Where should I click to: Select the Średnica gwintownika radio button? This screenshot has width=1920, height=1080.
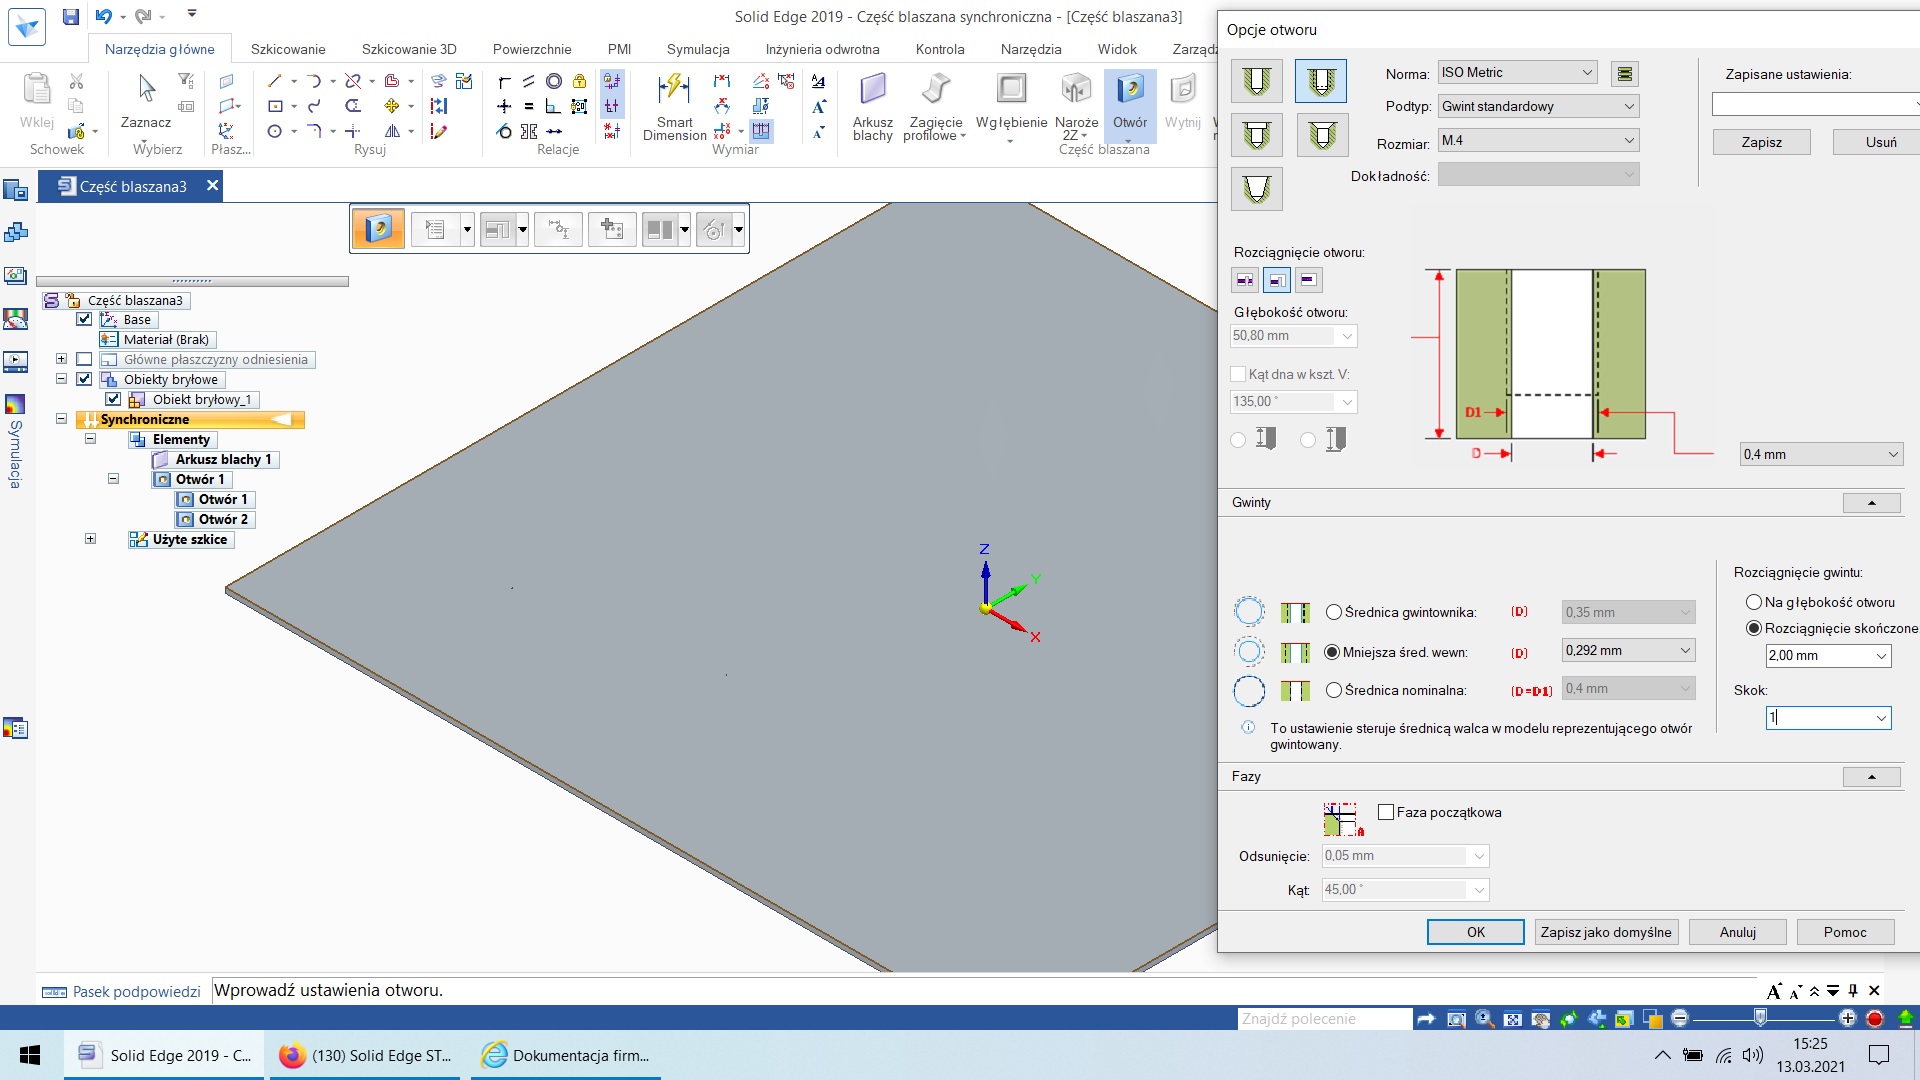1334,612
